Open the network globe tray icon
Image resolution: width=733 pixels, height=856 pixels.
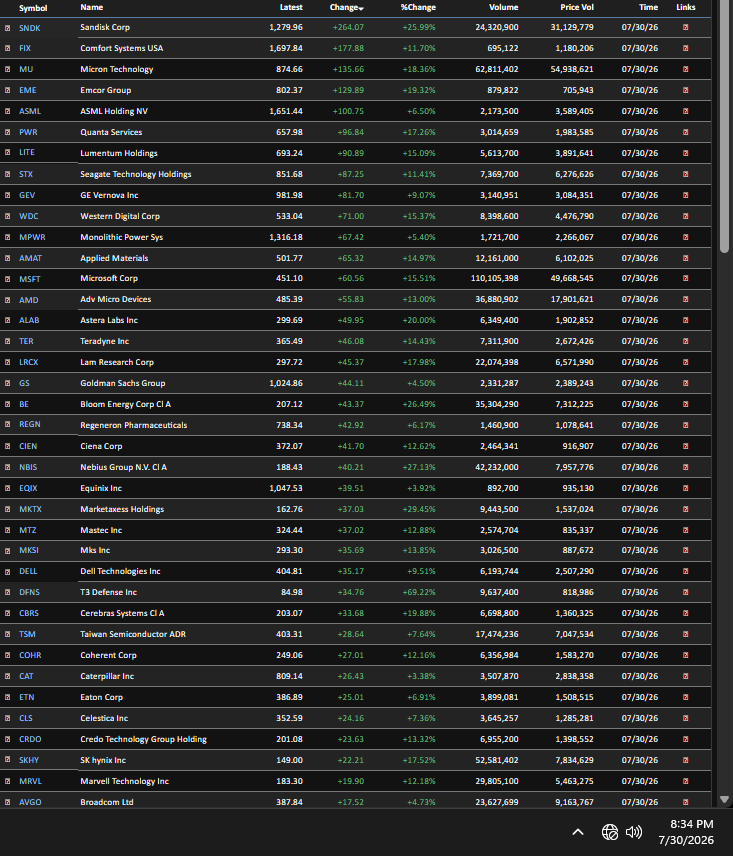(610, 832)
